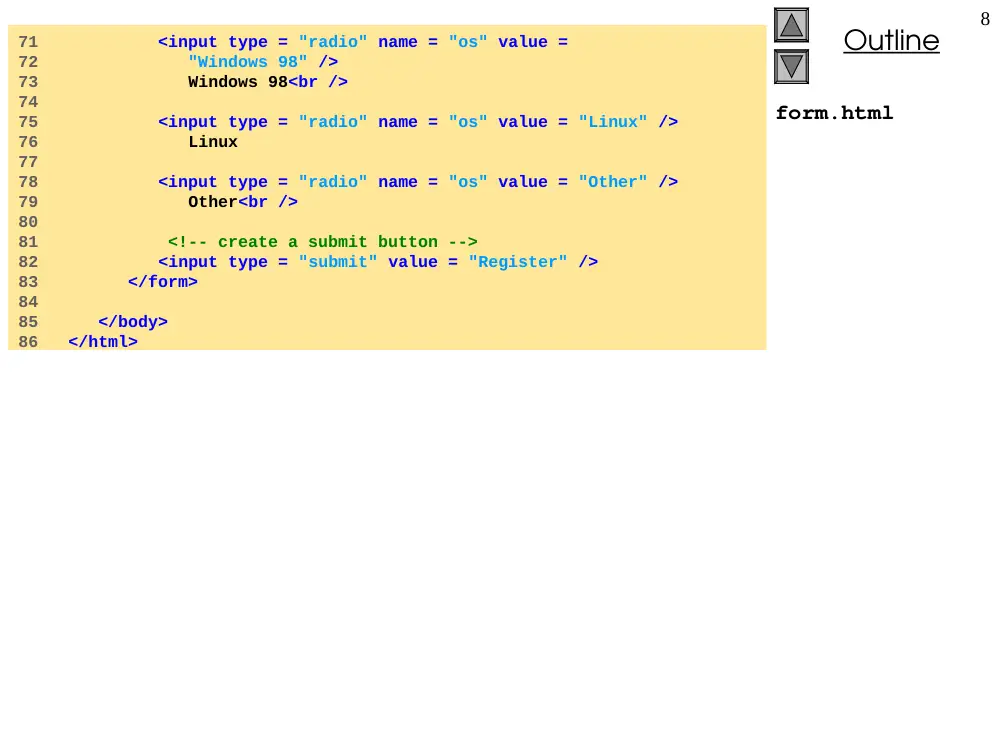Click line number 86
This screenshot has width=1000, height=750.
coord(28,342)
